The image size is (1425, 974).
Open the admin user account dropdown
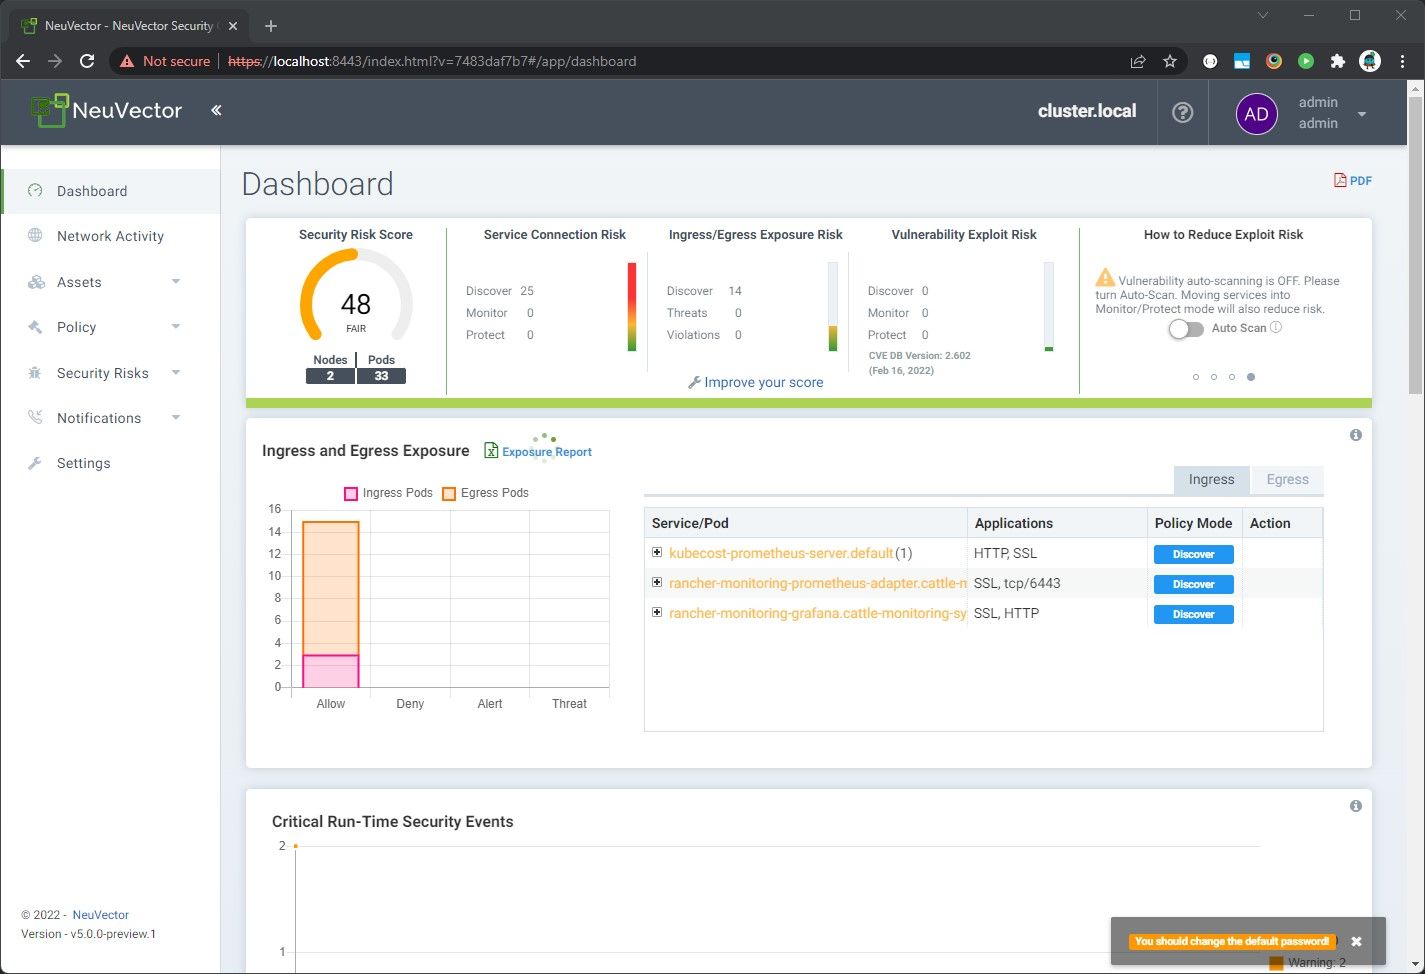pyautogui.click(x=1362, y=114)
